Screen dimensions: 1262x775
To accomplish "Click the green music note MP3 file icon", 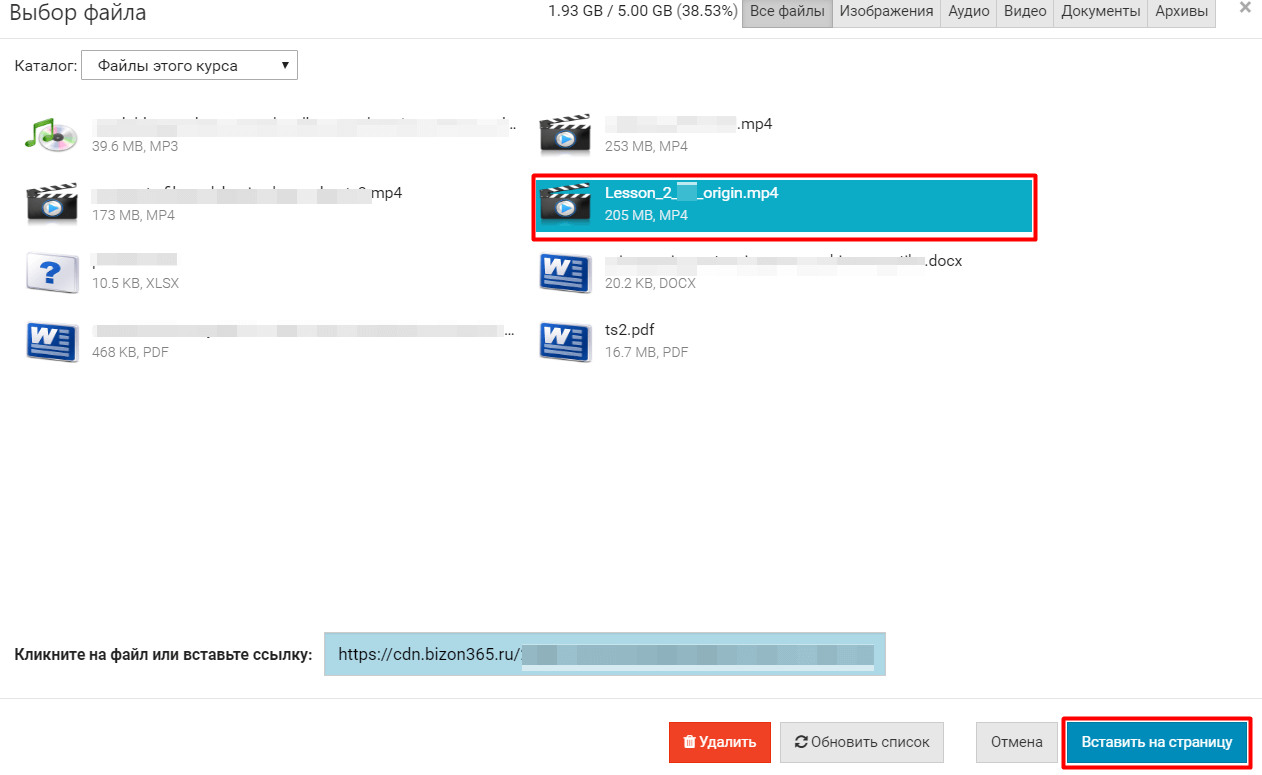I will click(51, 135).
